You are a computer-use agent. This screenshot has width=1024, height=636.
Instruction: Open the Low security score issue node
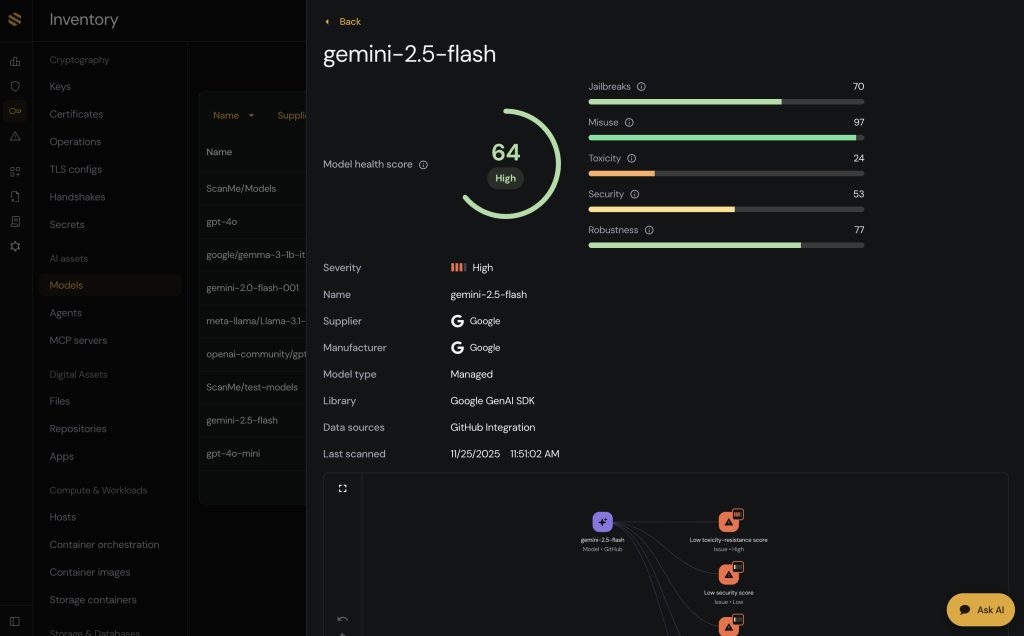pos(729,575)
